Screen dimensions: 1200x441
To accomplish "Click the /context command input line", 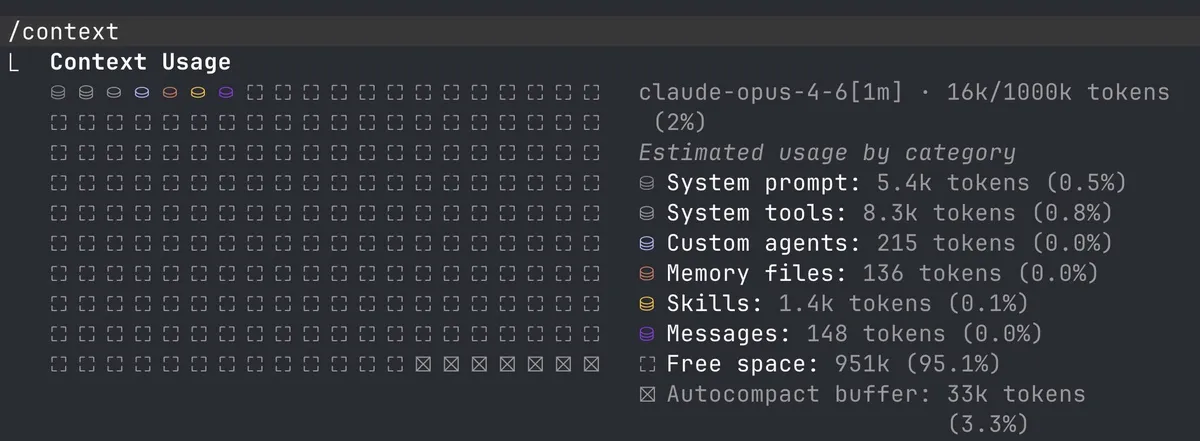I will click(600, 32).
